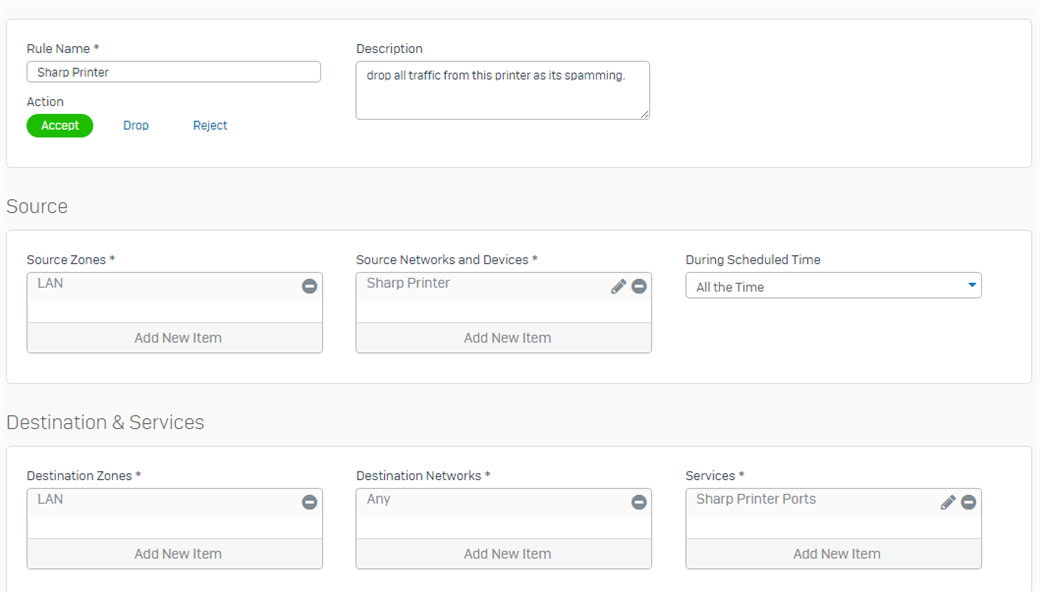1040x592 pixels.
Task: Select the Drop action
Action: (136, 125)
